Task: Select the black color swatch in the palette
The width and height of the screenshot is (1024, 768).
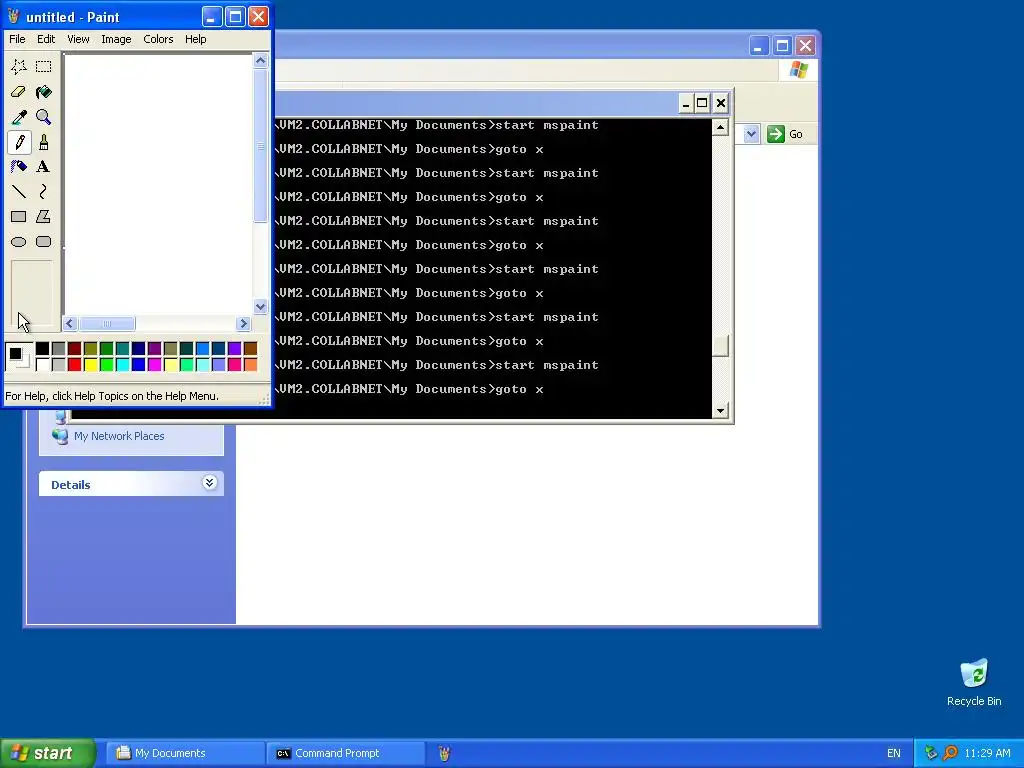Action: tap(42, 349)
